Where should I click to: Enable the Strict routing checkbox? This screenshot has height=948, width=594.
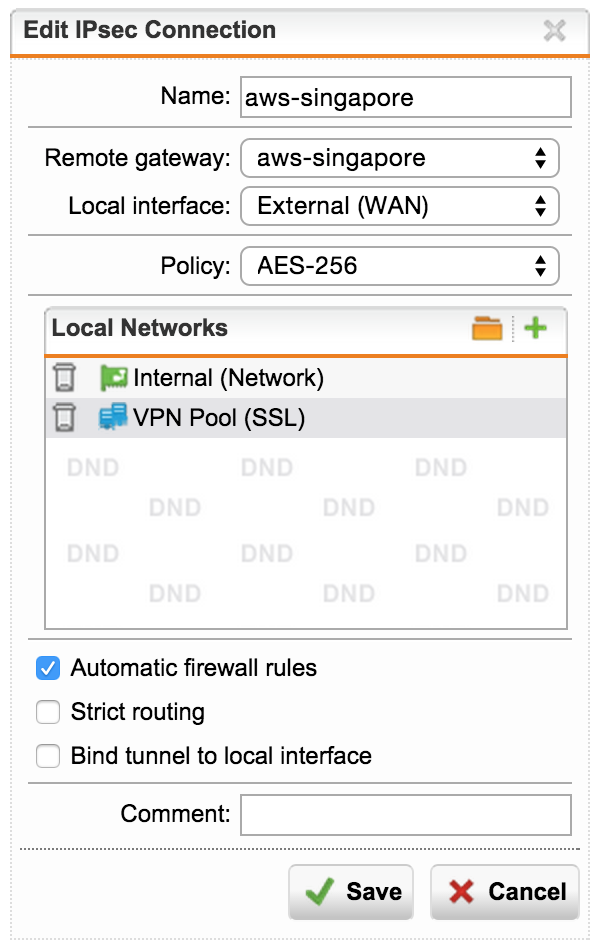click(x=48, y=712)
